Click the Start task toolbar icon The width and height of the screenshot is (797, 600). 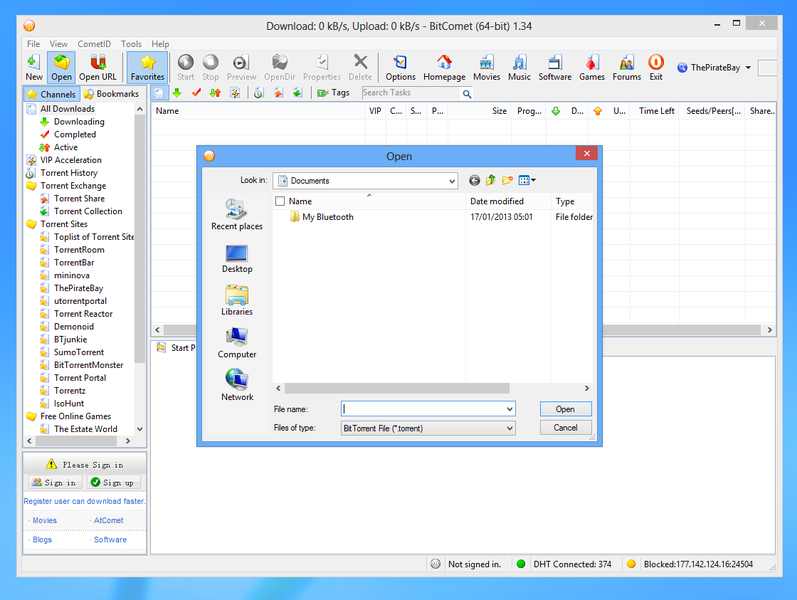(186, 67)
